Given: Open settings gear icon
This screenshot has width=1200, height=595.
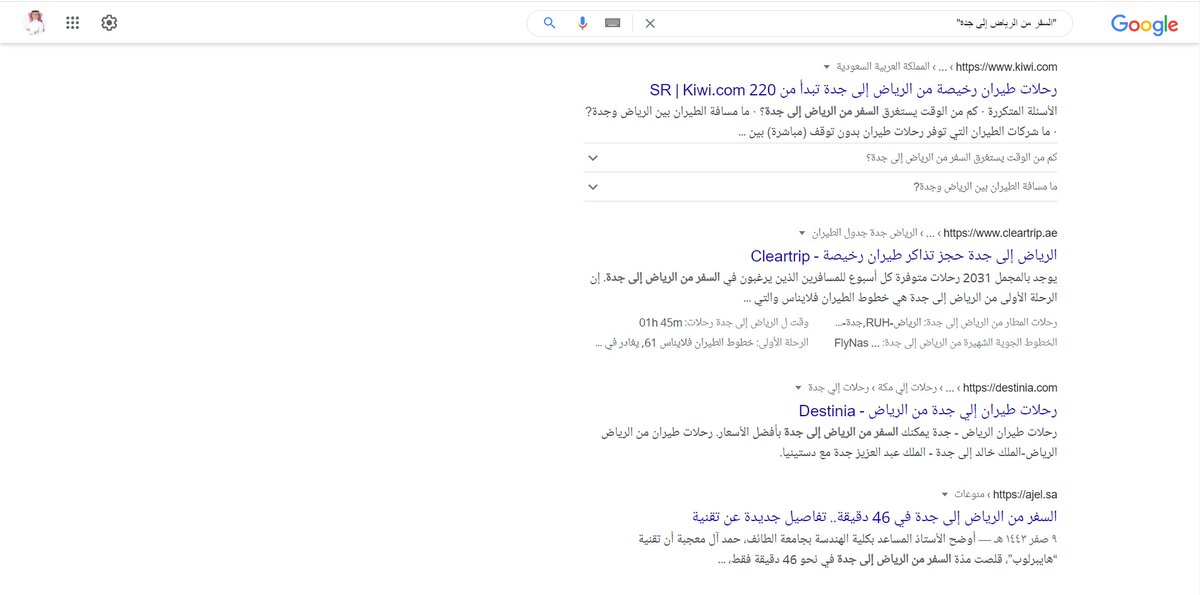Looking at the screenshot, I should [x=109, y=23].
